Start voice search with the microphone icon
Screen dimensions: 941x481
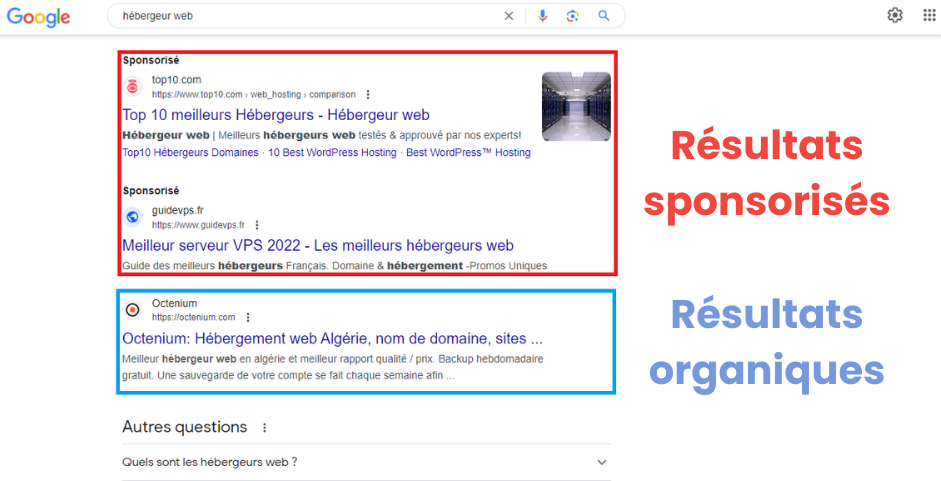(543, 16)
